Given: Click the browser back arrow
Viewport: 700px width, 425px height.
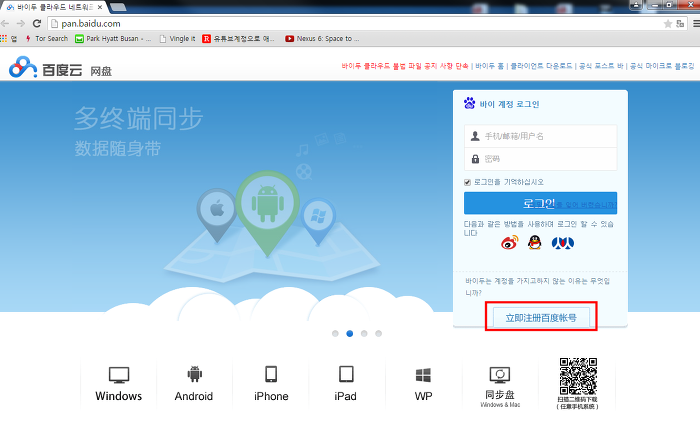Looking at the screenshot, I should point(5,24).
